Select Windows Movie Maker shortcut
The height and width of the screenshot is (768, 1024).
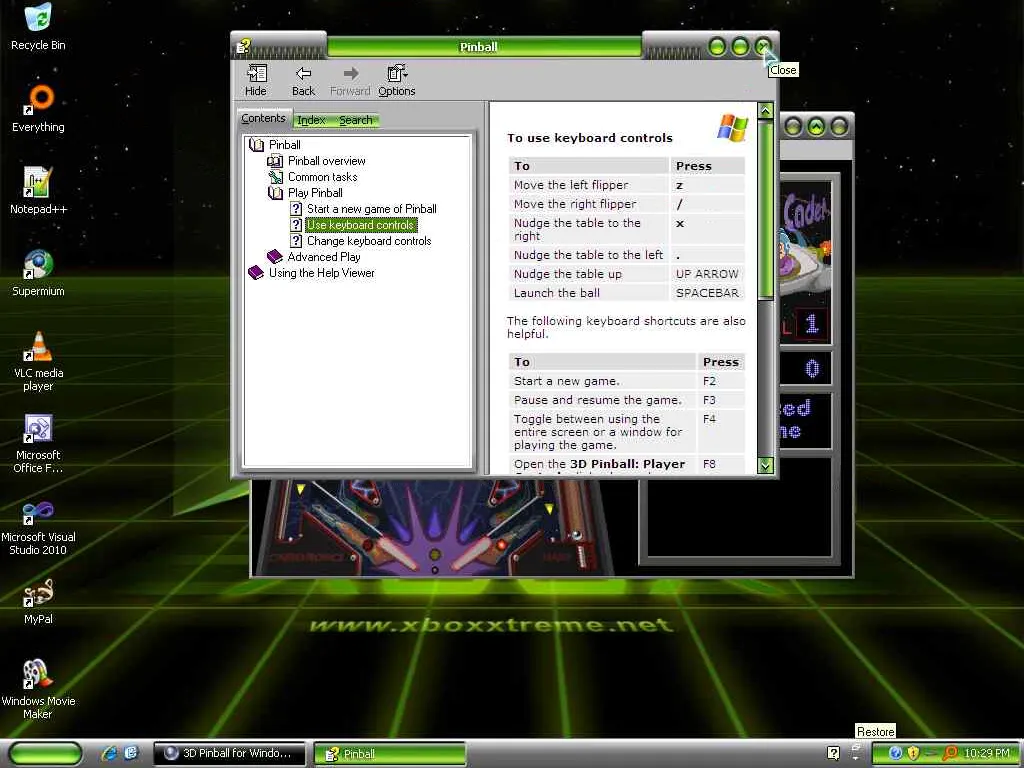click(x=38, y=690)
